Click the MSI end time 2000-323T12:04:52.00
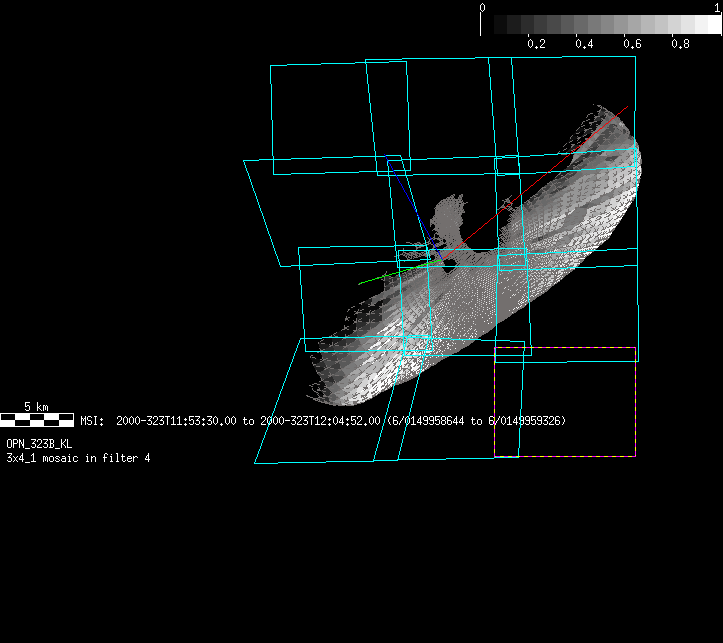Image resolution: width=723 pixels, height=643 pixels. (x=320, y=421)
